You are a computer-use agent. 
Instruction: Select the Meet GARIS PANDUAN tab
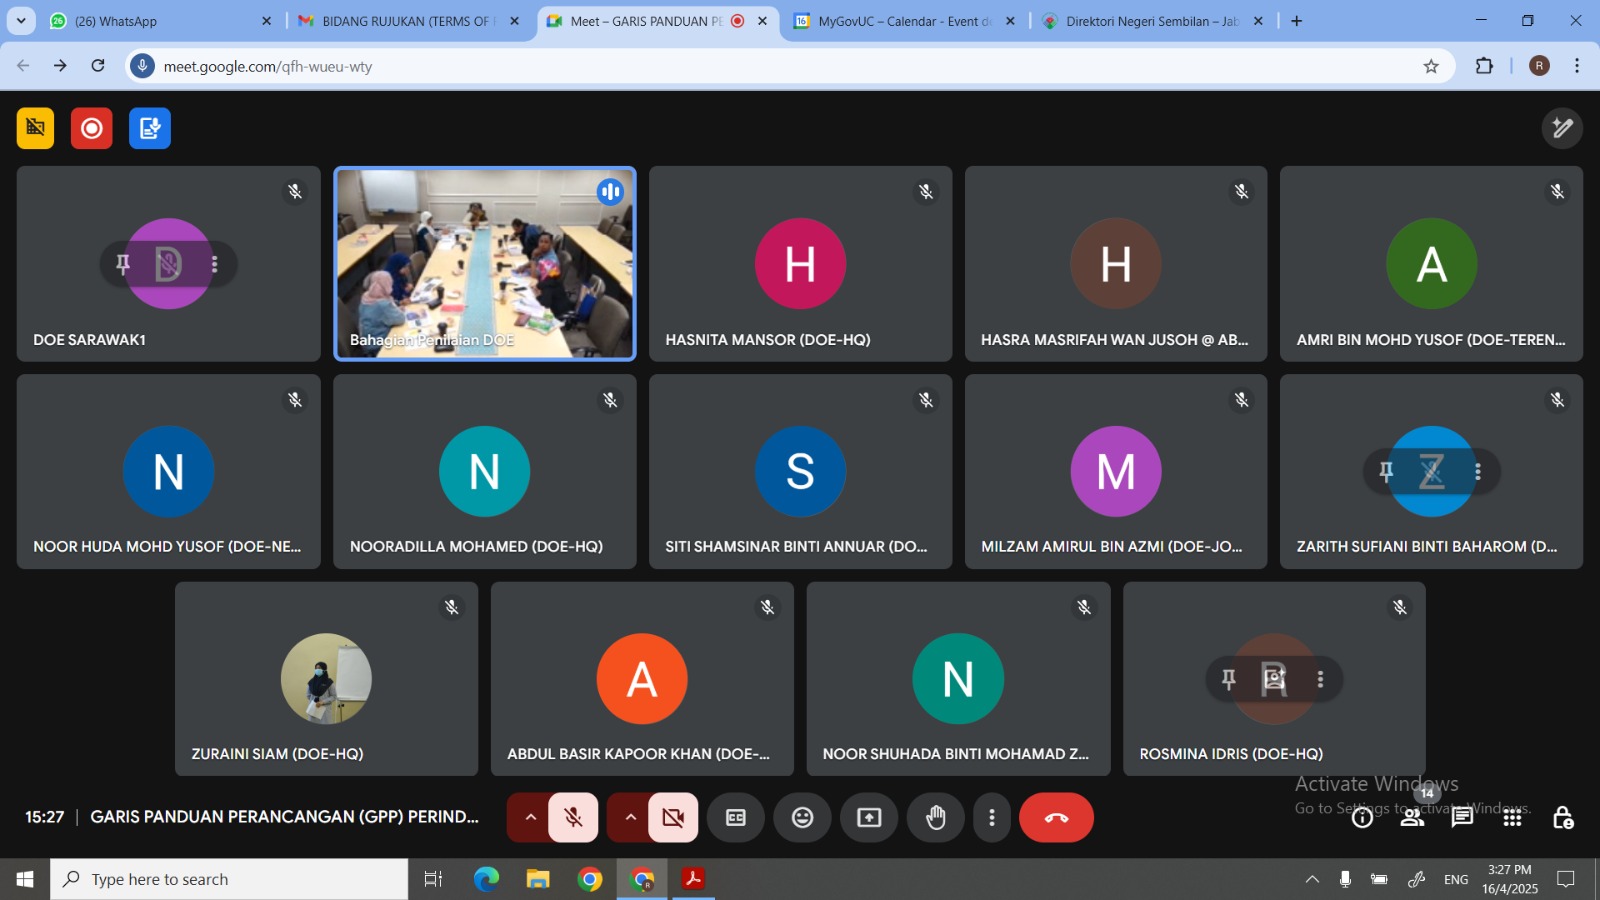(656, 21)
